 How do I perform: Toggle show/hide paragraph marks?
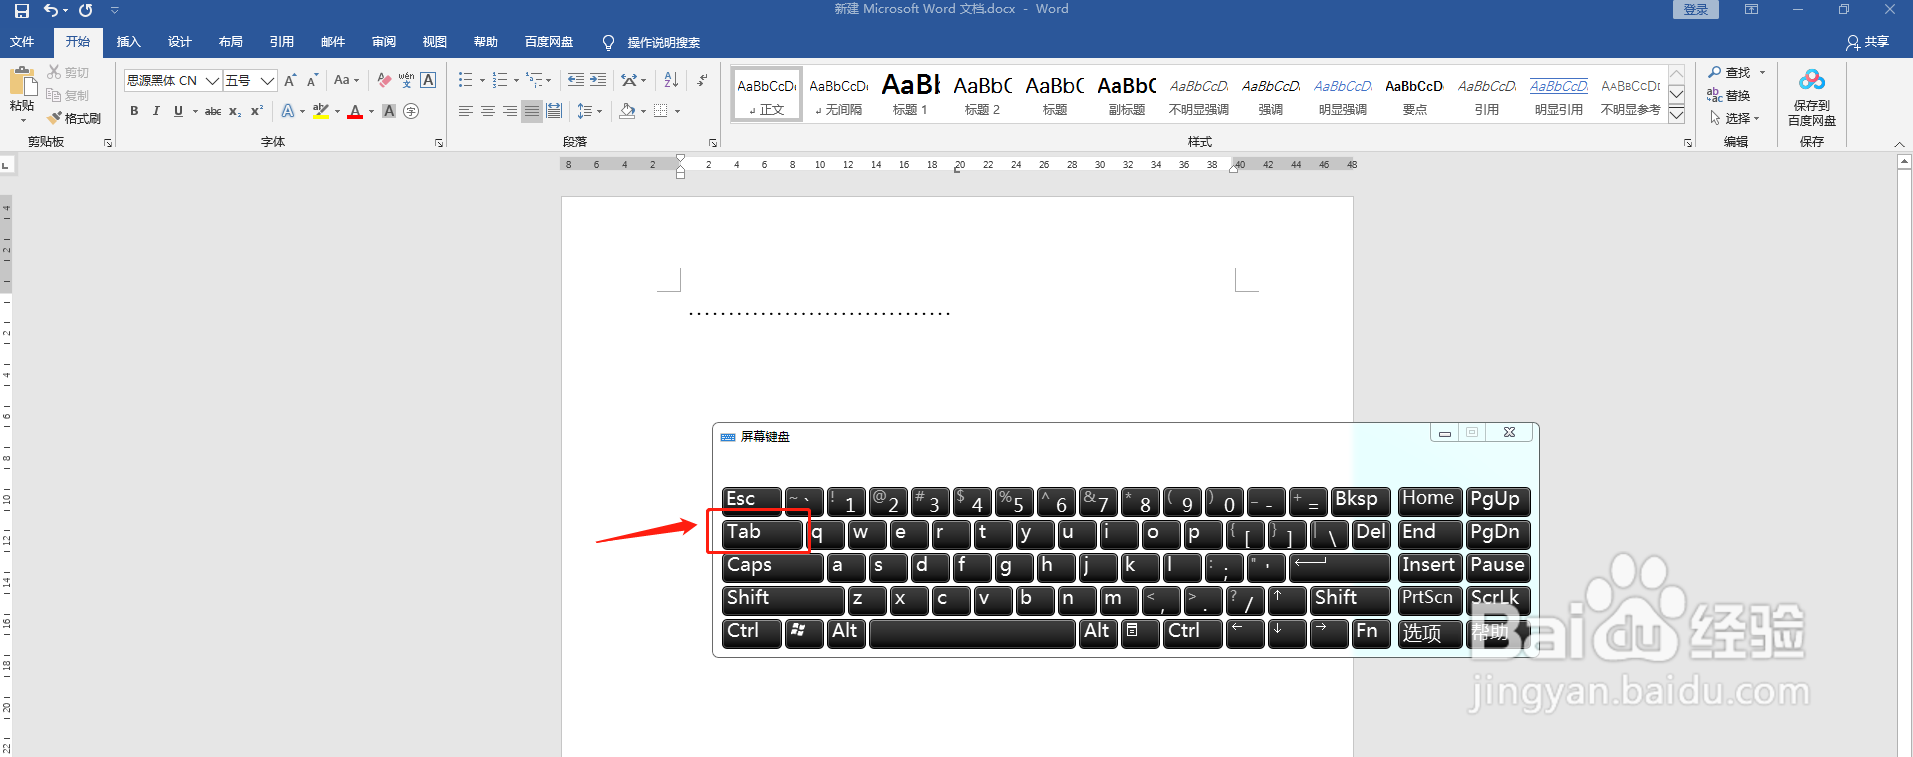coord(702,80)
